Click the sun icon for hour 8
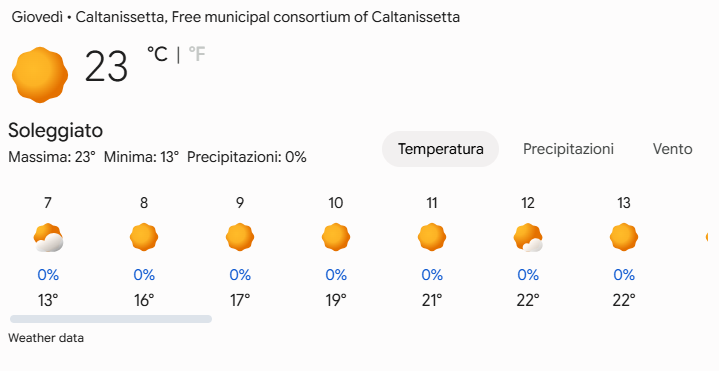Viewport: 719px width, 371px height. pos(144,237)
